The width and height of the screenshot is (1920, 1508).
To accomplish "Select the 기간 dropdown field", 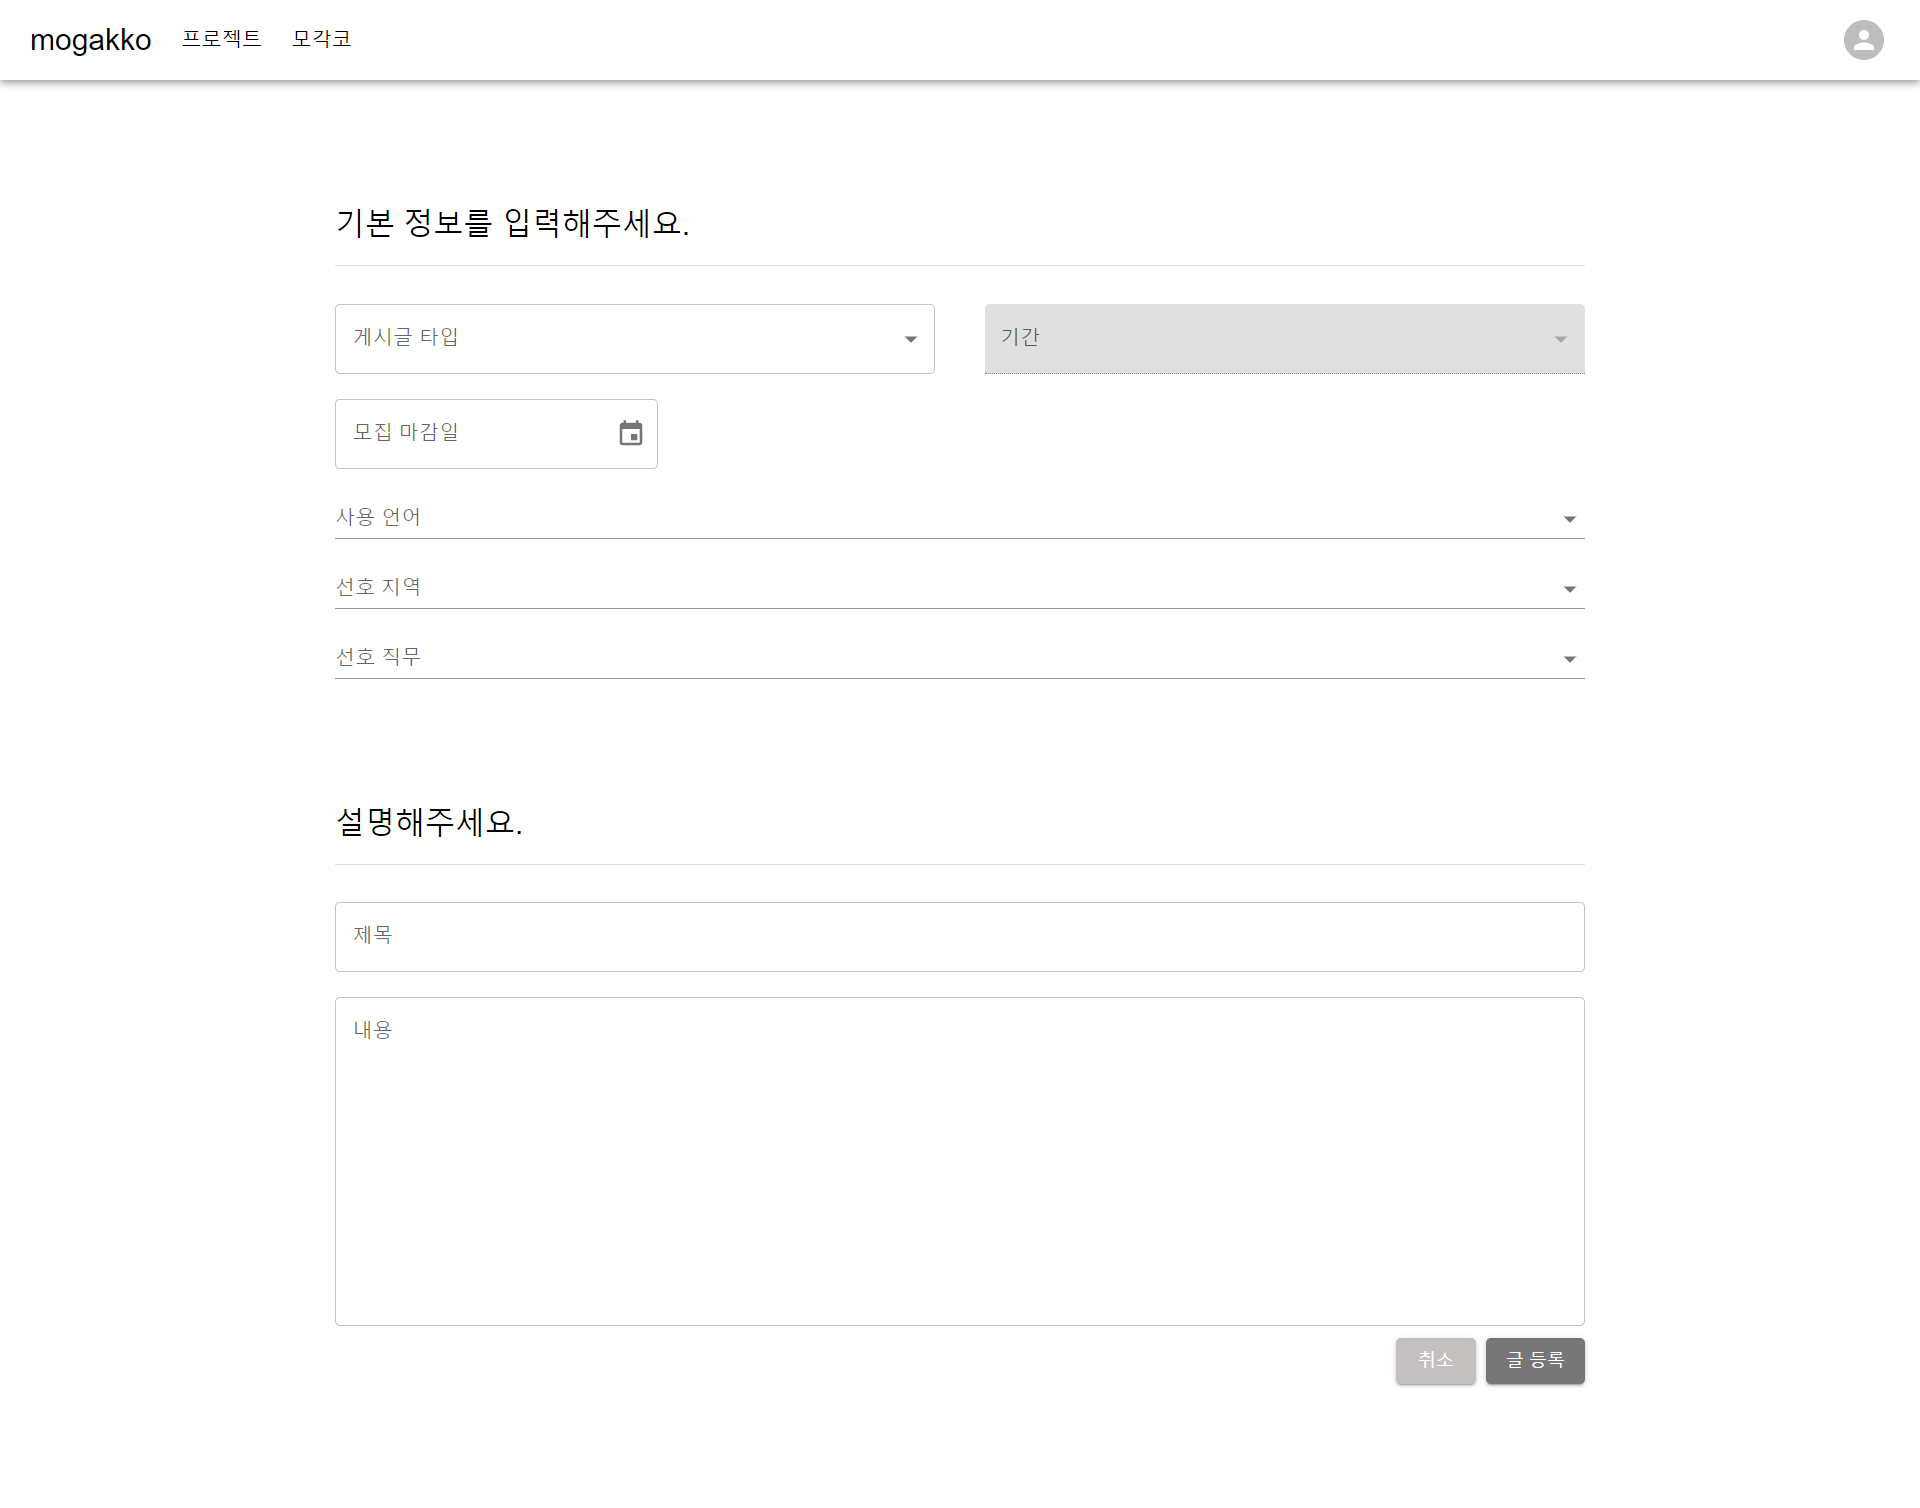I will point(1284,339).
